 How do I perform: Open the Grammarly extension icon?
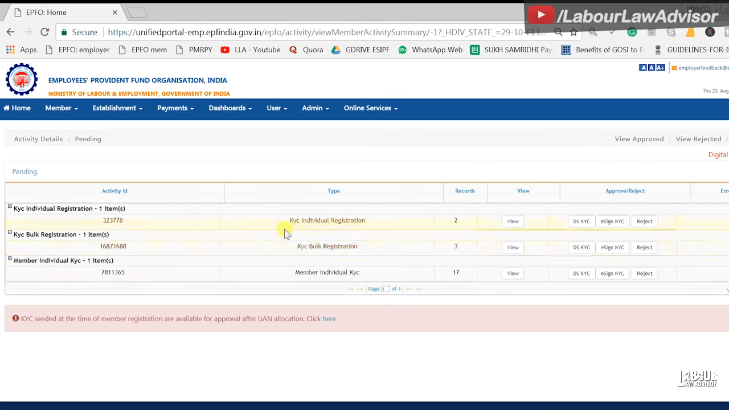(x=632, y=32)
